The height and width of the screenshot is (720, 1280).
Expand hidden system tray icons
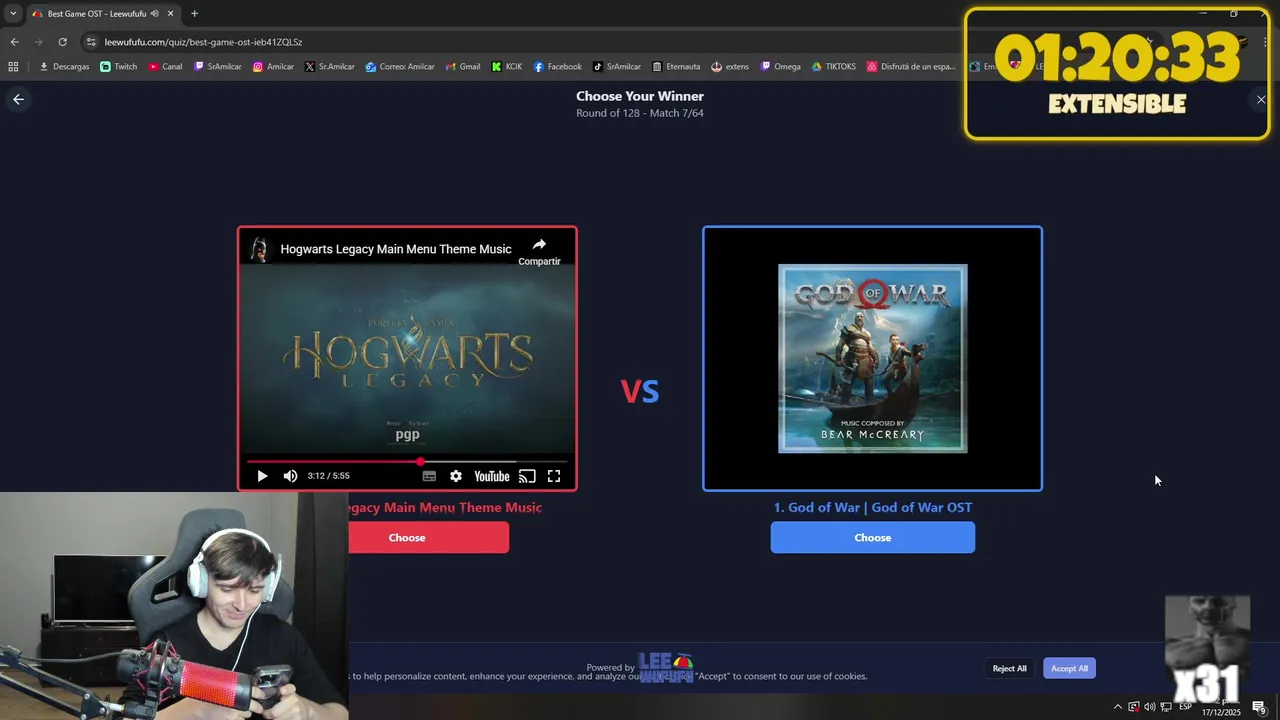[x=1118, y=707]
